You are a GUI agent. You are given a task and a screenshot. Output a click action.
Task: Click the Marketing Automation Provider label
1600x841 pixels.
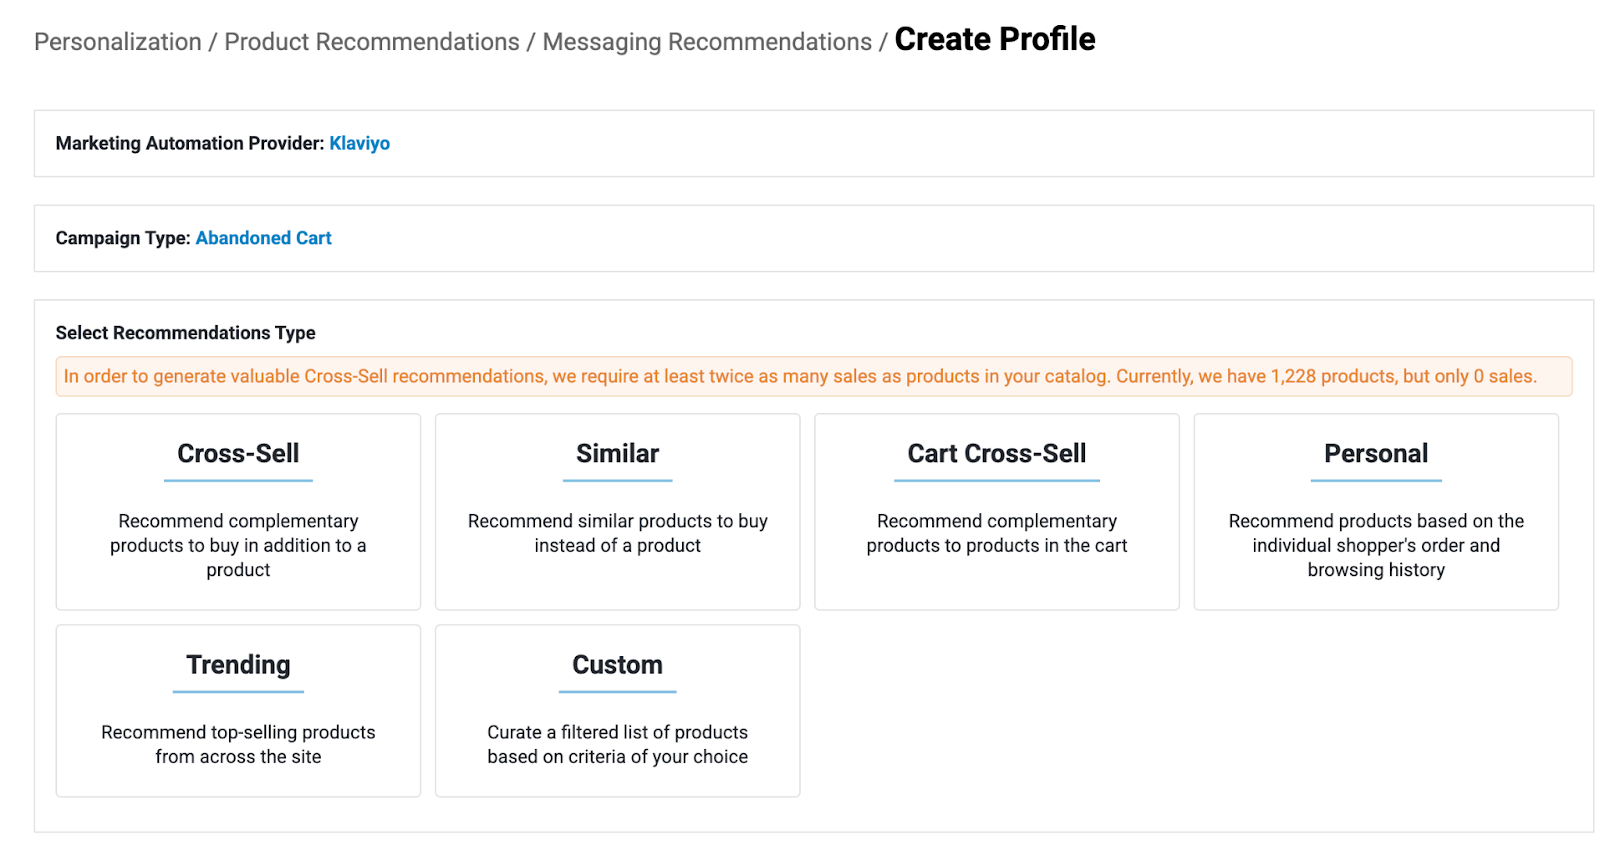[x=190, y=143]
